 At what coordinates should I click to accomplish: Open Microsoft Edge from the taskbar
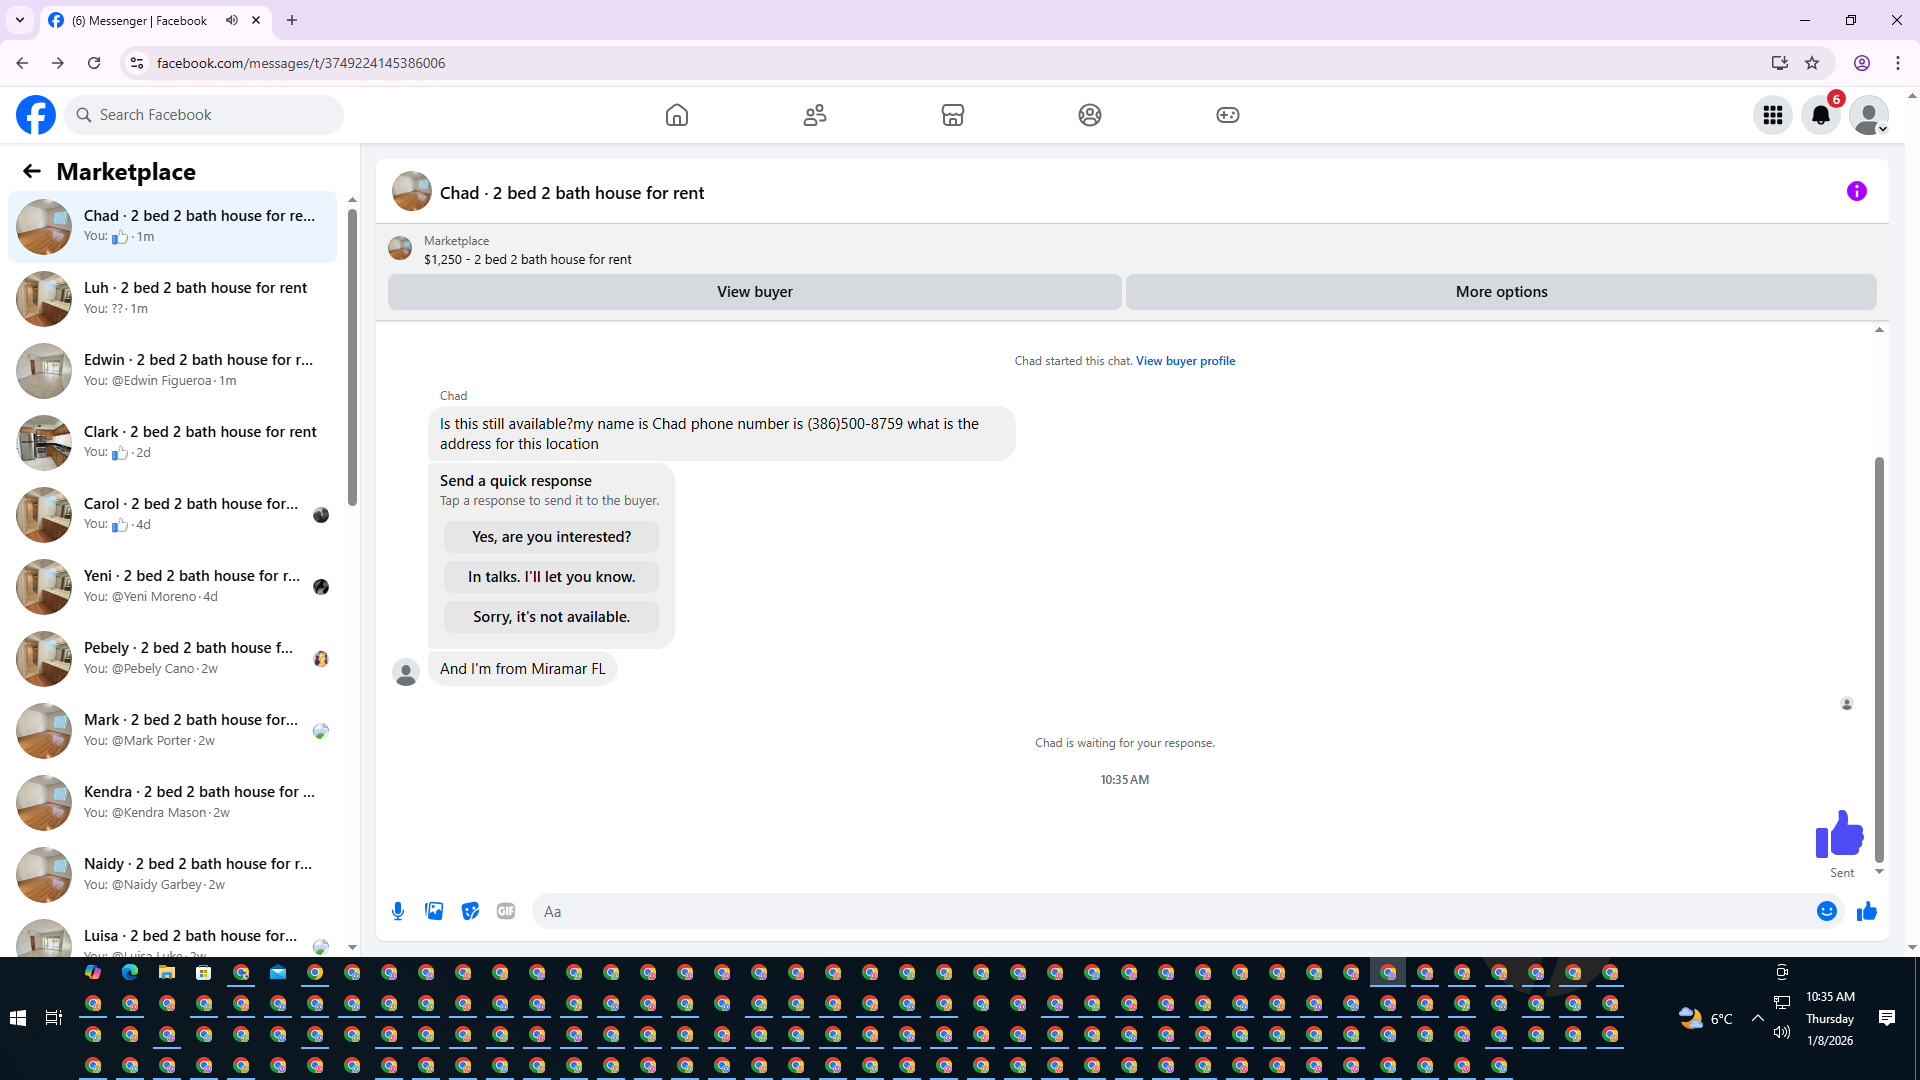[130, 972]
